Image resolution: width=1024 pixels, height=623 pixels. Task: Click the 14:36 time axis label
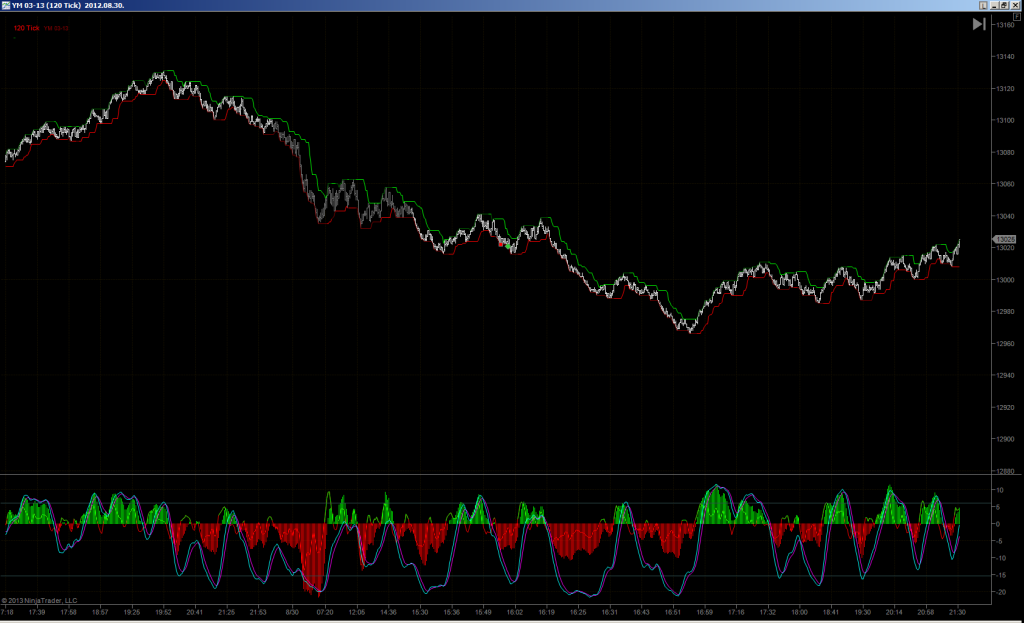(x=388, y=613)
